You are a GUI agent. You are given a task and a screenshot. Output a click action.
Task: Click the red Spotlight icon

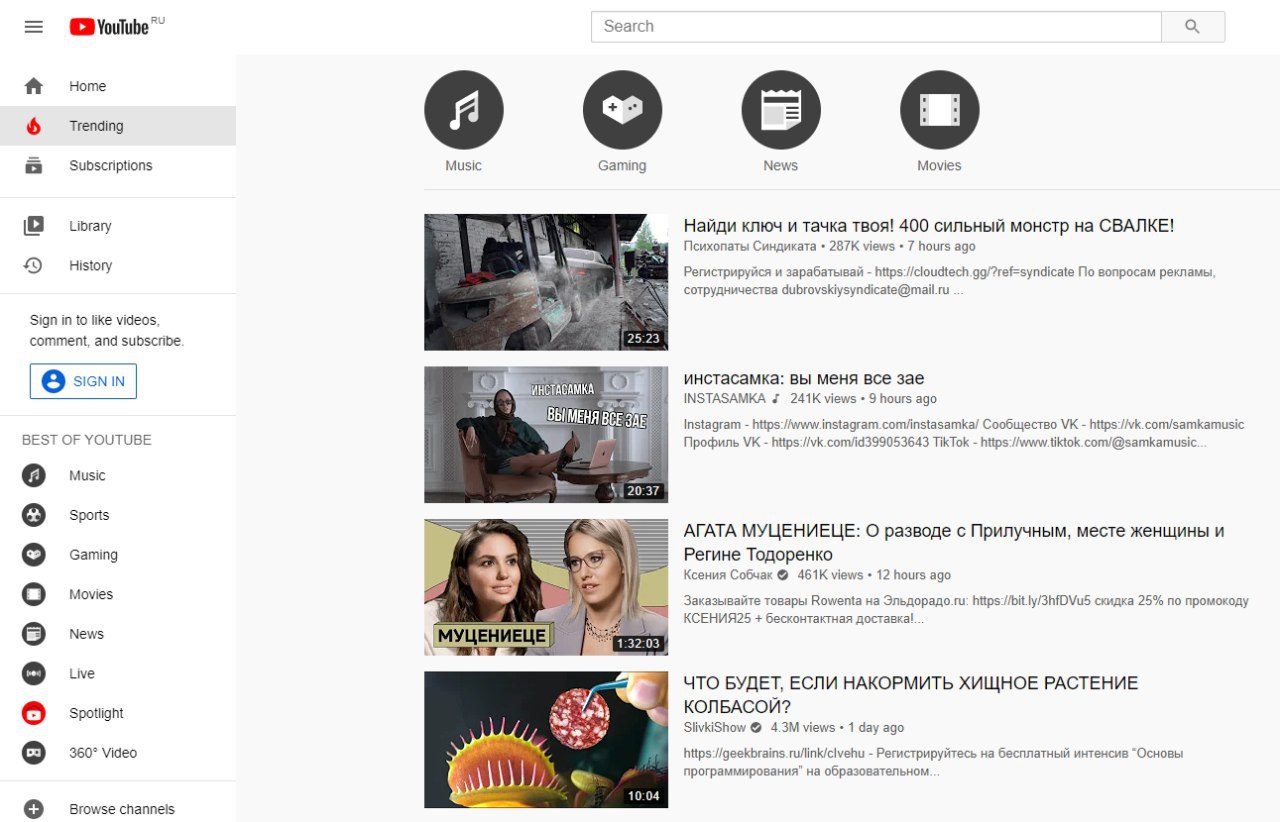34,713
